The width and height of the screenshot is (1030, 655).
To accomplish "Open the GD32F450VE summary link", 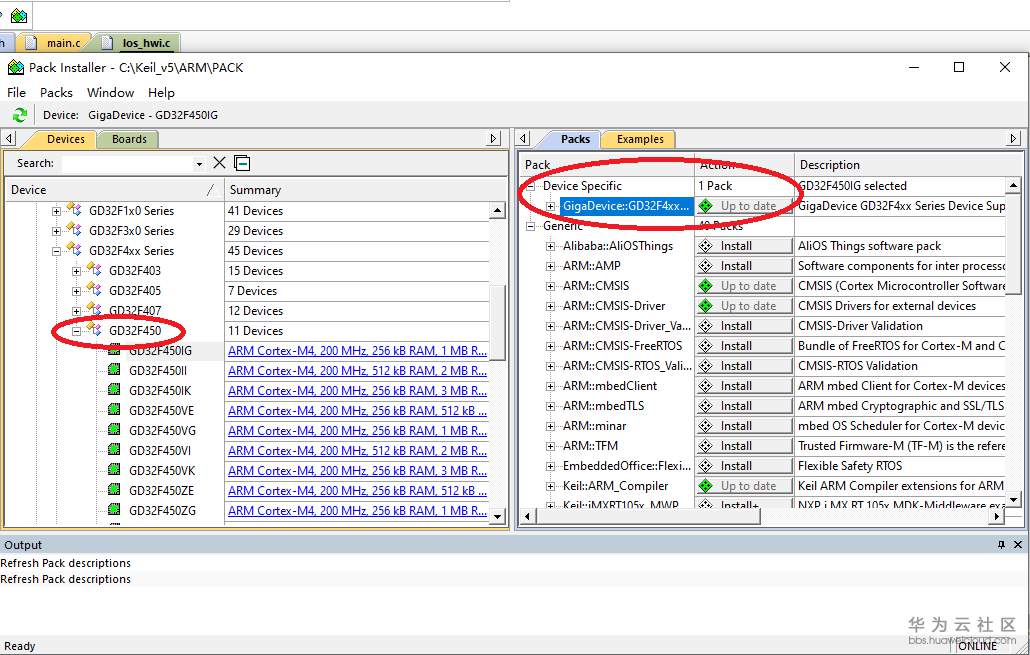I will (x=357, y=410).
